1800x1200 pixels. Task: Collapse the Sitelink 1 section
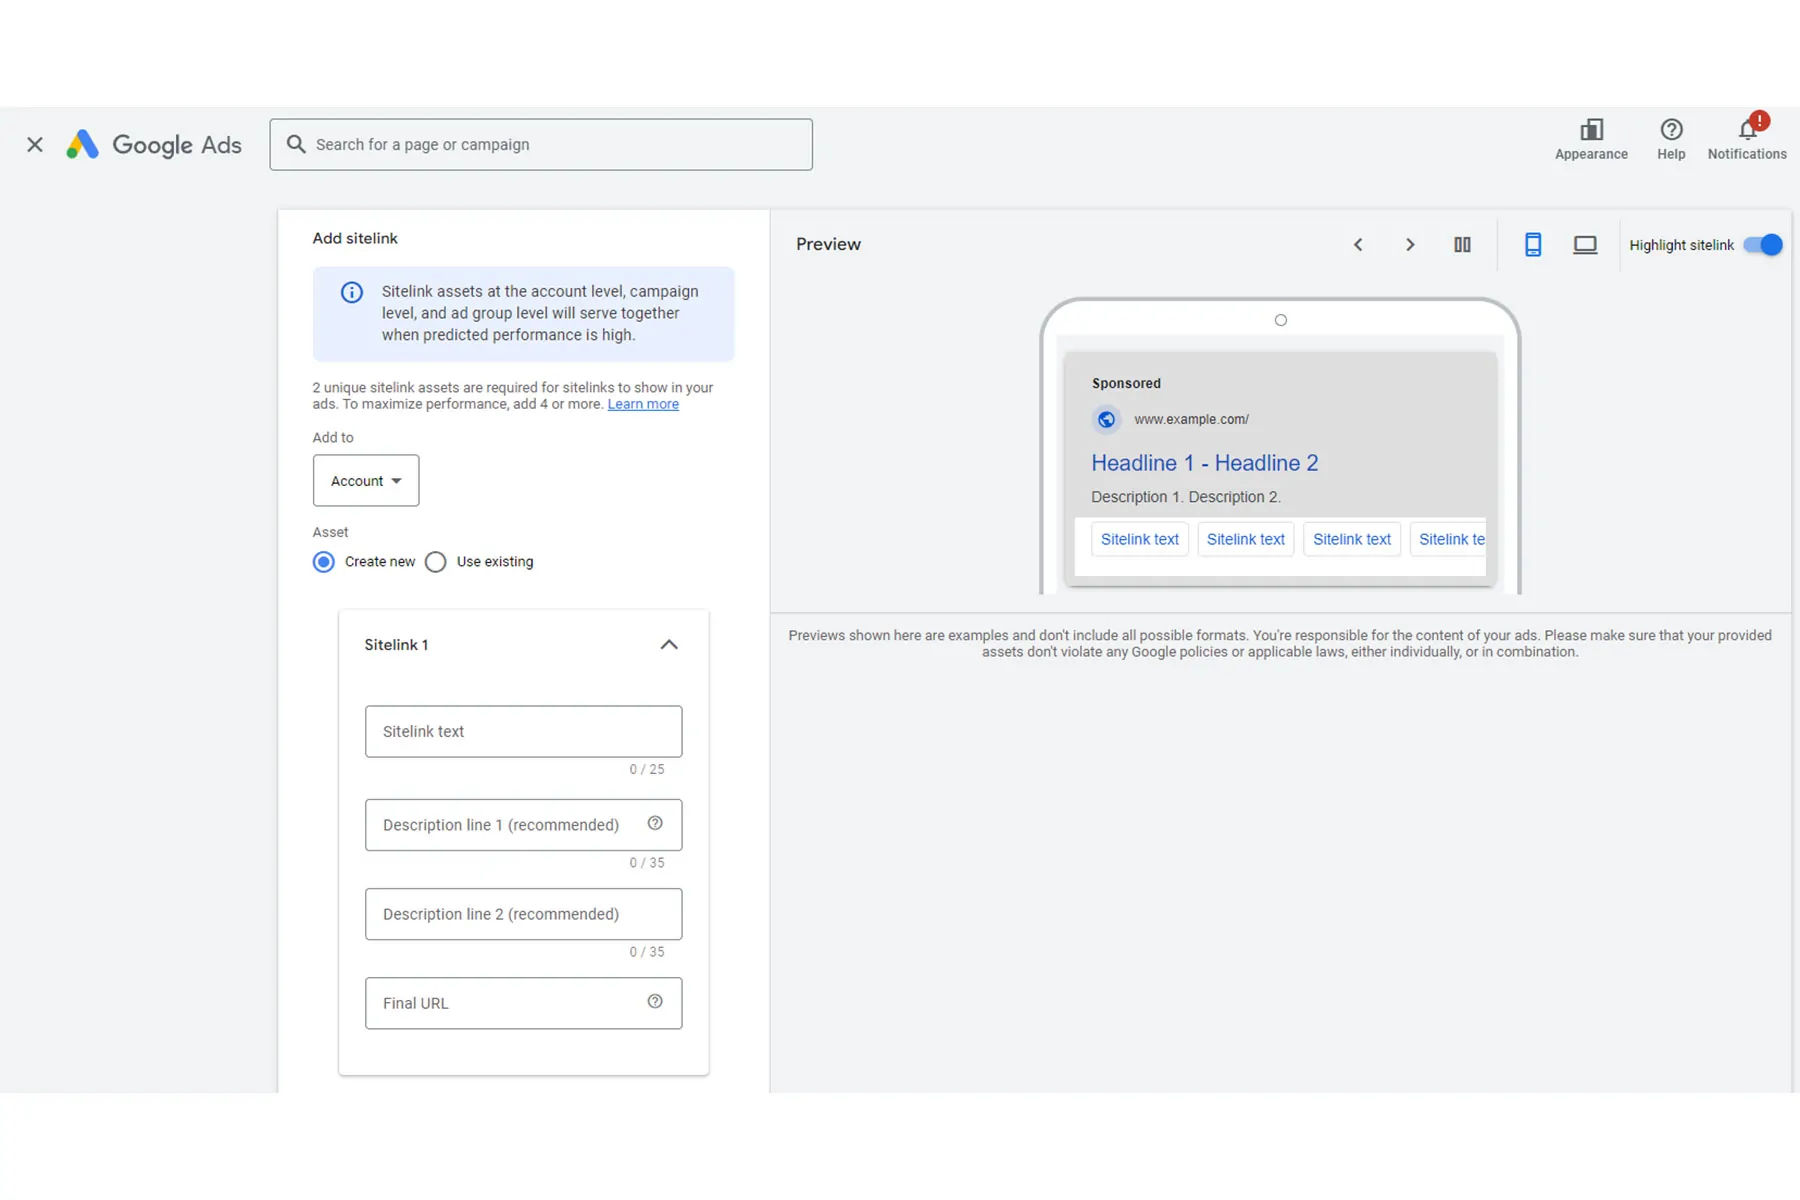click(x=669, y=645)
